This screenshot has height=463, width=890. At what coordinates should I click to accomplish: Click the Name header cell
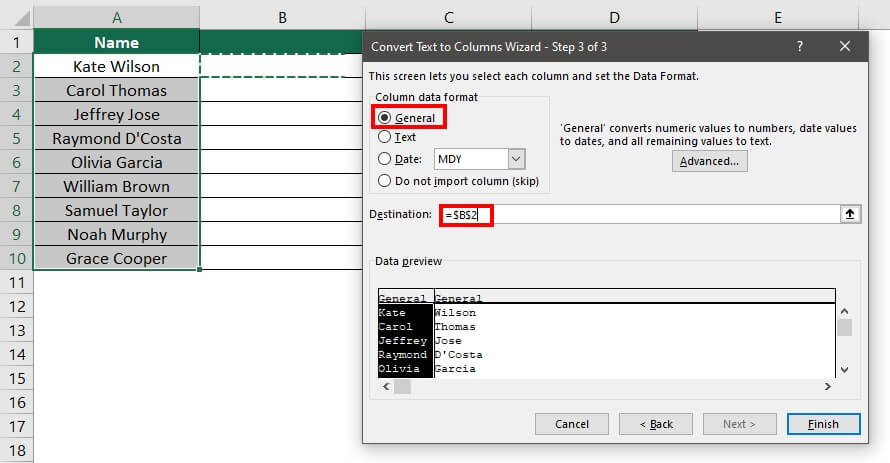[x=116, y=43]
